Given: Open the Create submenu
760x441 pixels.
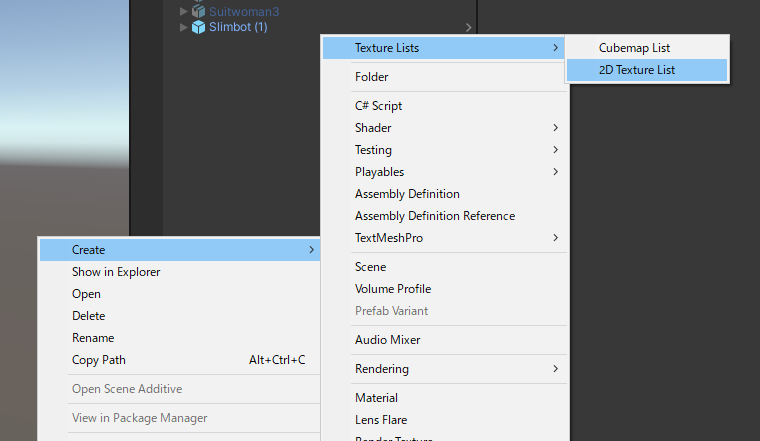Looking at the screenshot, I should click(x=180, y=250).
